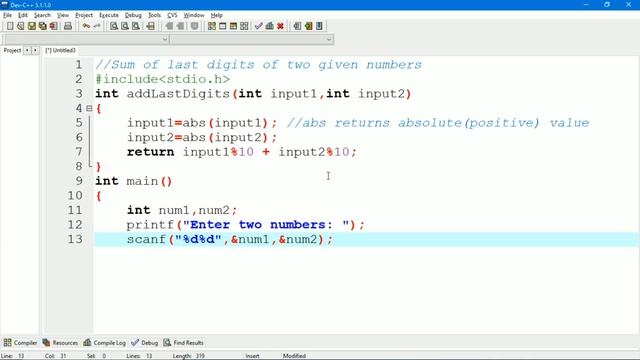Click the Profile analysis chart icon
This screenshot has height=360, width=640.
269,26
